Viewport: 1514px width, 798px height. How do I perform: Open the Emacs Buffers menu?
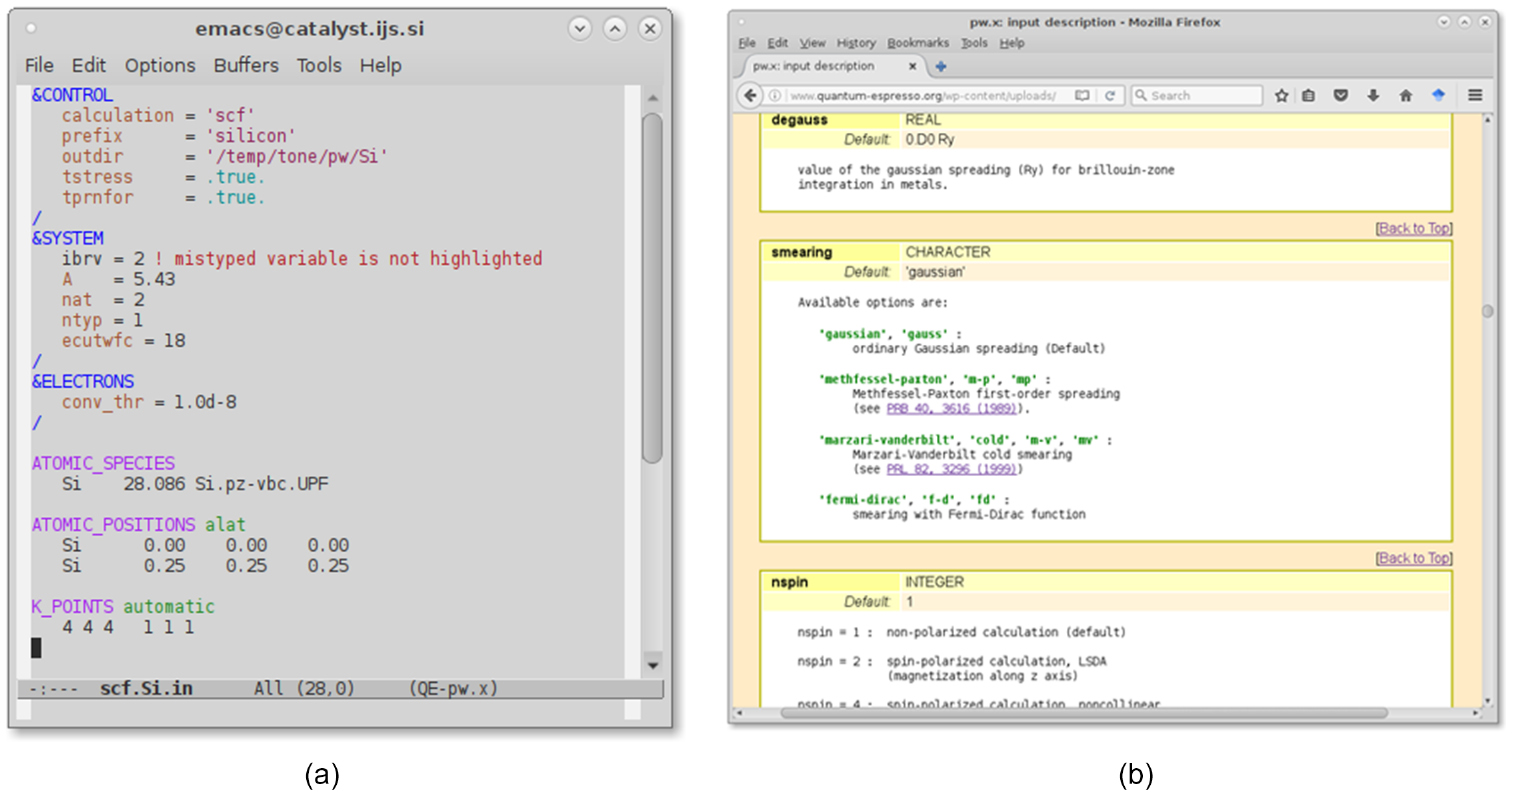coord(246,65)
